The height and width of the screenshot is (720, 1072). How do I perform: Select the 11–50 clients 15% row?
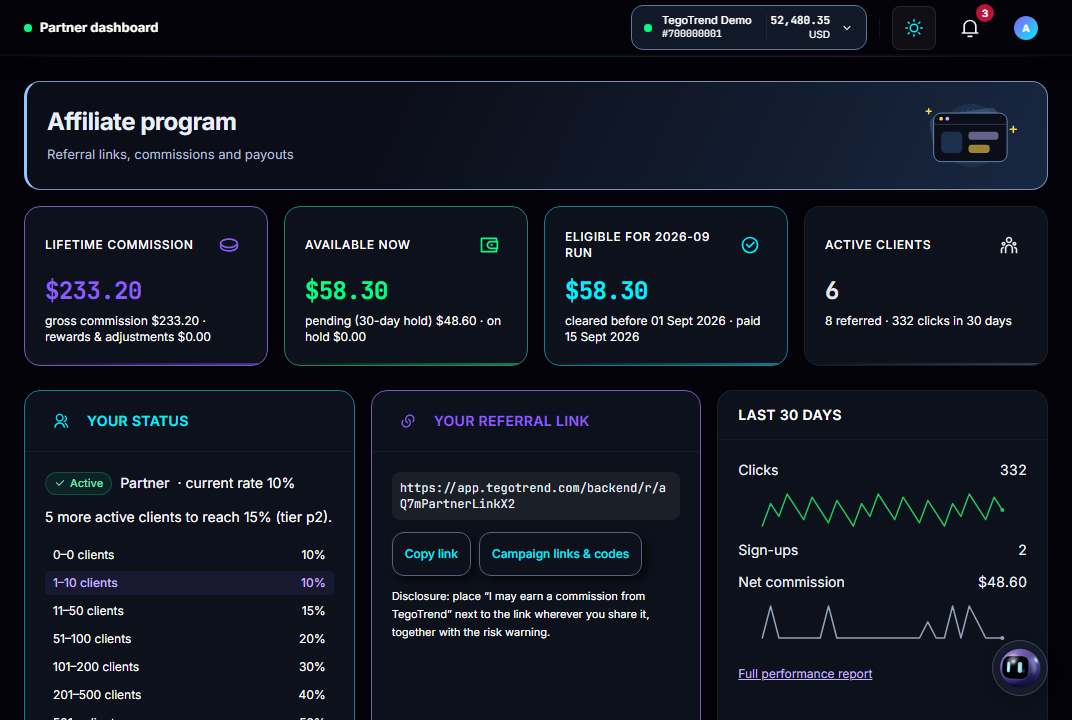click(189, 611)
